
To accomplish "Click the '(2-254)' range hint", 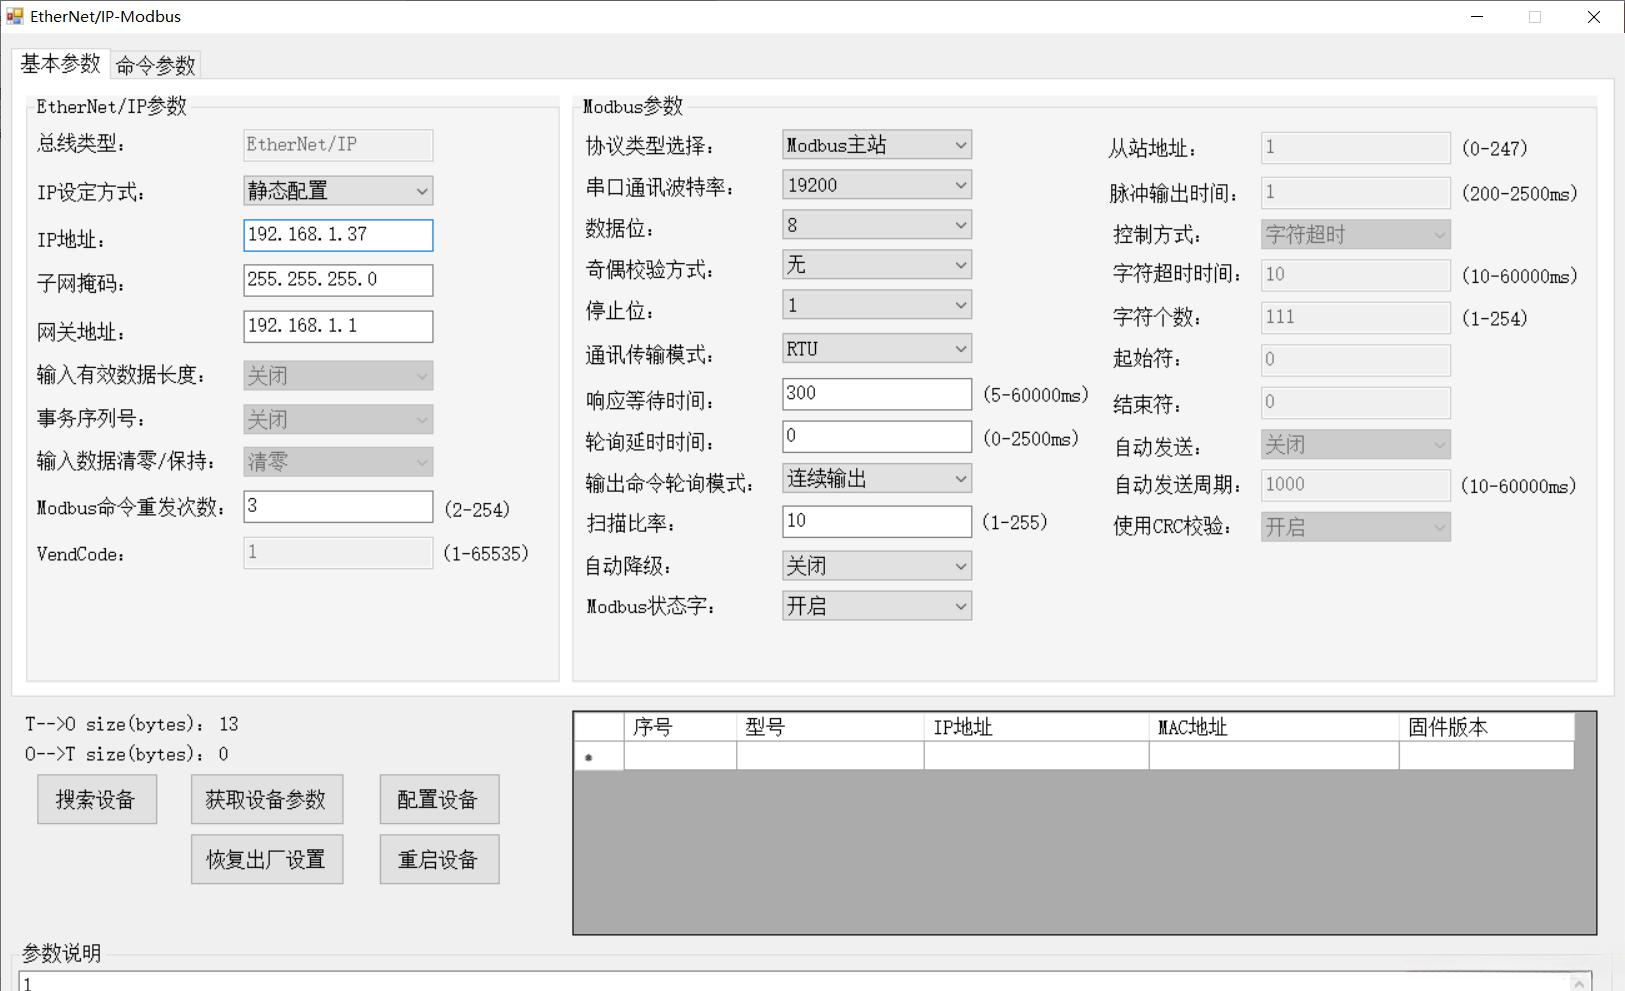I will 477,510.
